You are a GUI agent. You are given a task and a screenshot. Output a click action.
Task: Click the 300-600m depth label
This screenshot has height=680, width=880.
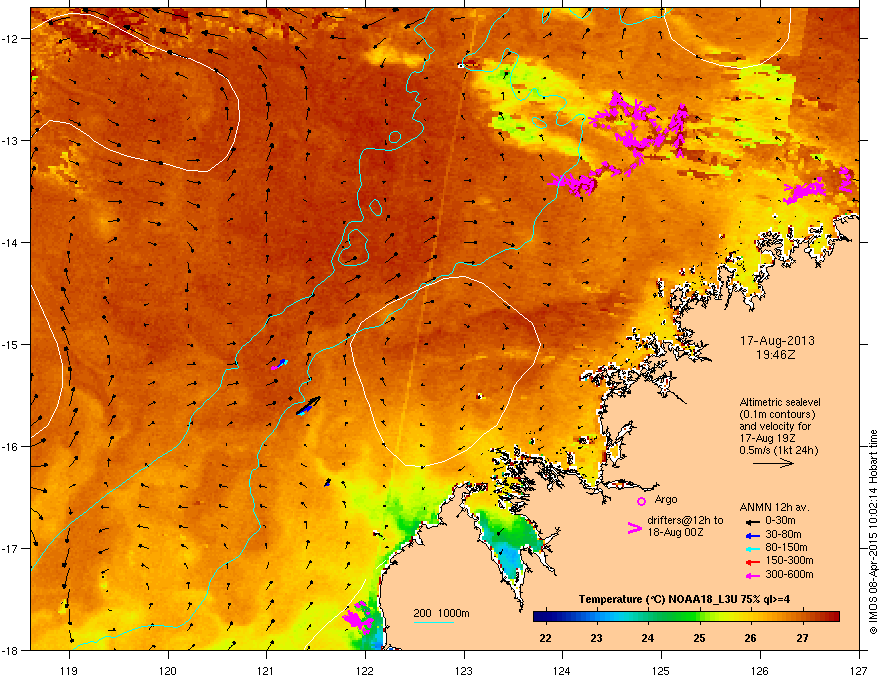(789, 575)
